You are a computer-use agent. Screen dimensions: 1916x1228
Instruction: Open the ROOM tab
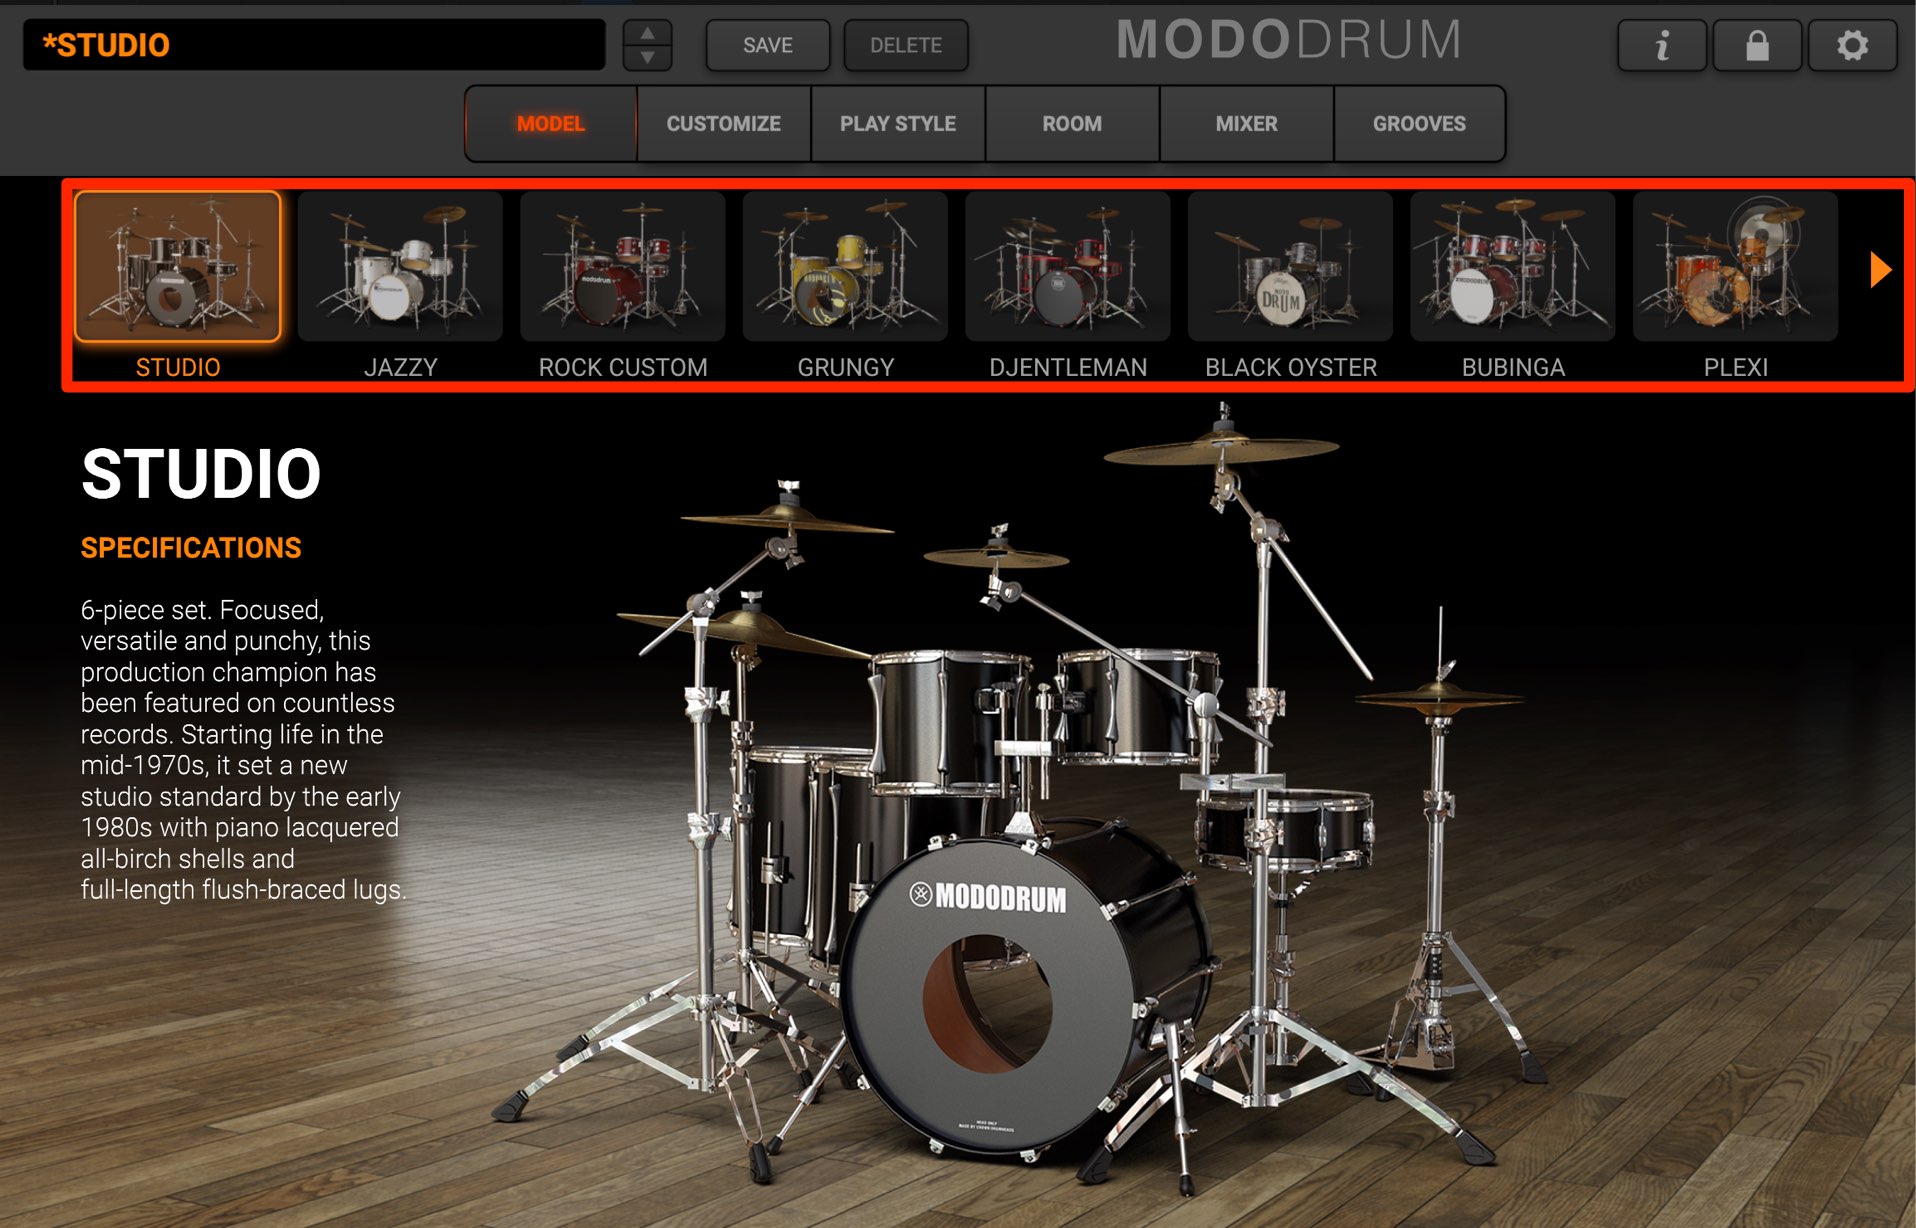[x=1072, y=124]
